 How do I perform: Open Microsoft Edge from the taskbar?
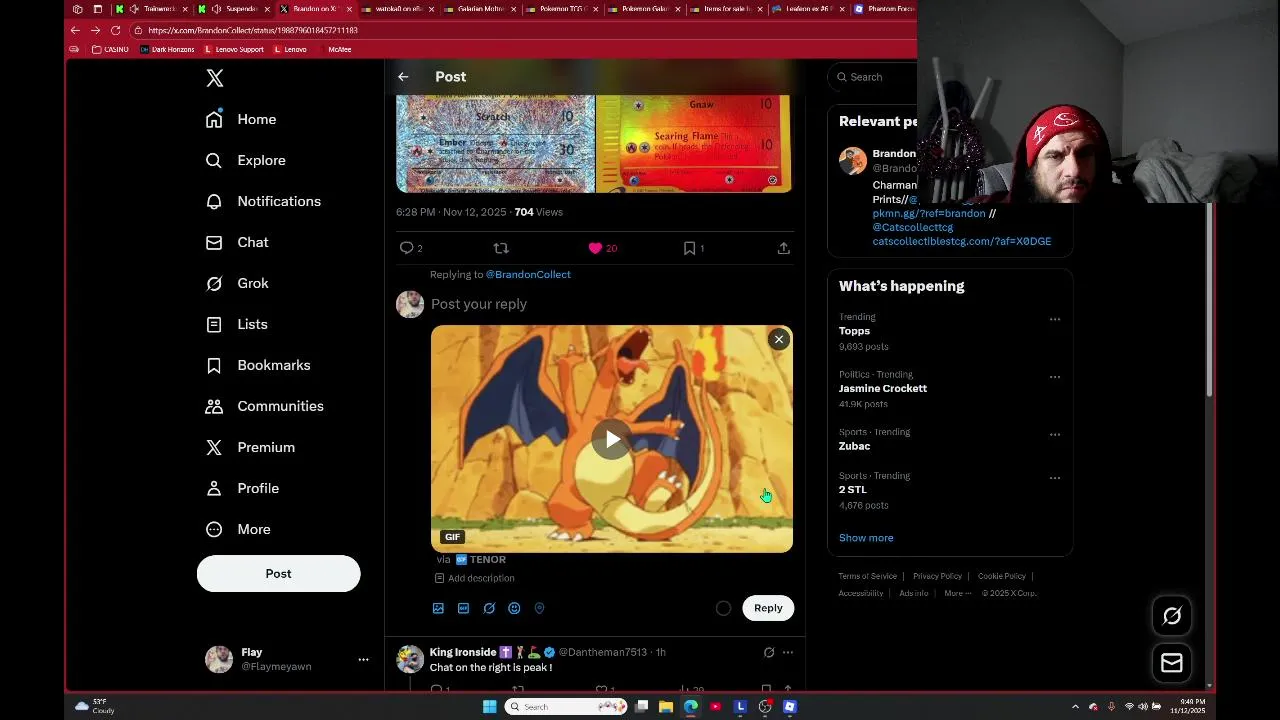click(691, 707)
